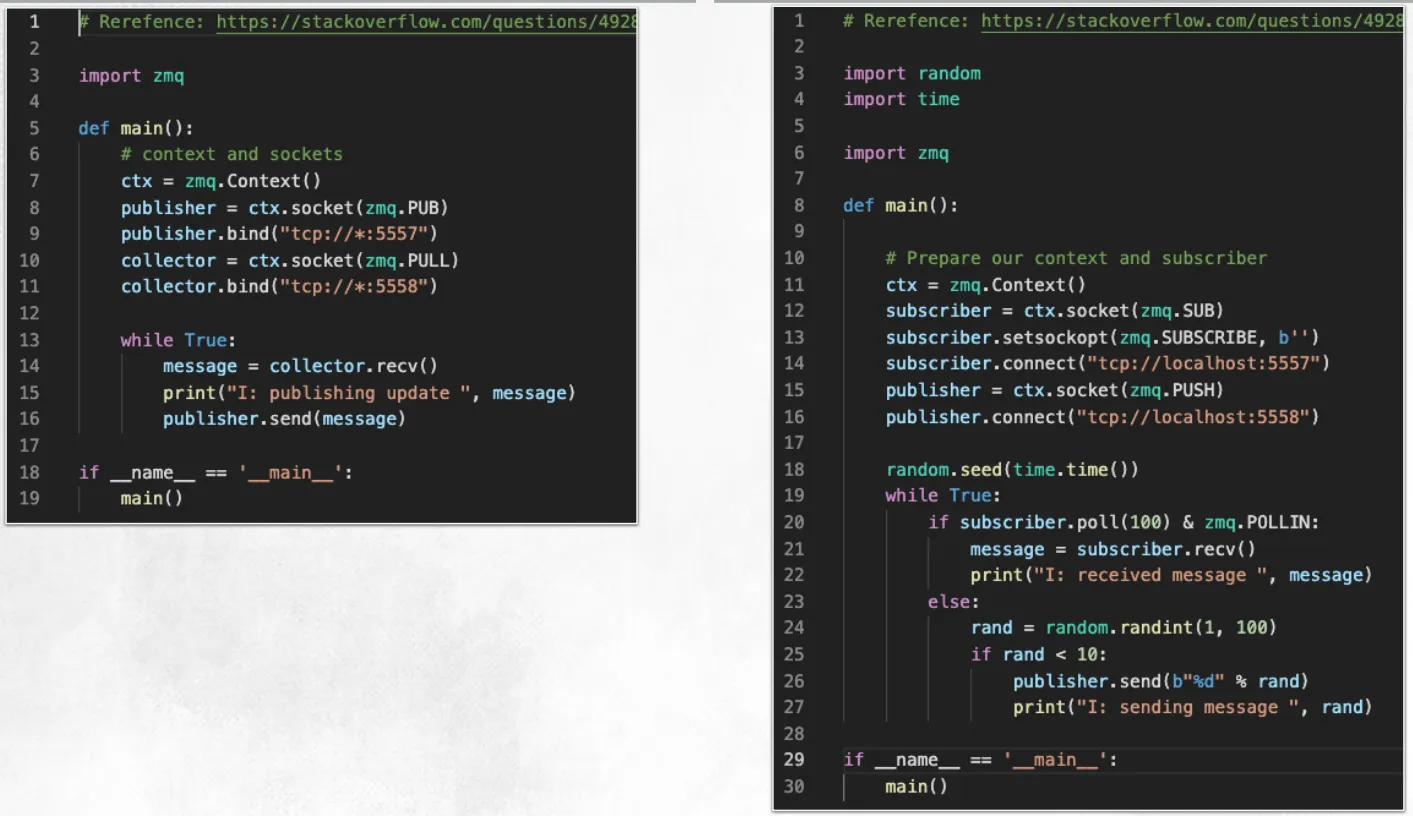The image size is (1413, 816).
Task: Click the 'if subscriber.poll(100) & zmq.POLLIN:' line
Action: [1125, 522]
